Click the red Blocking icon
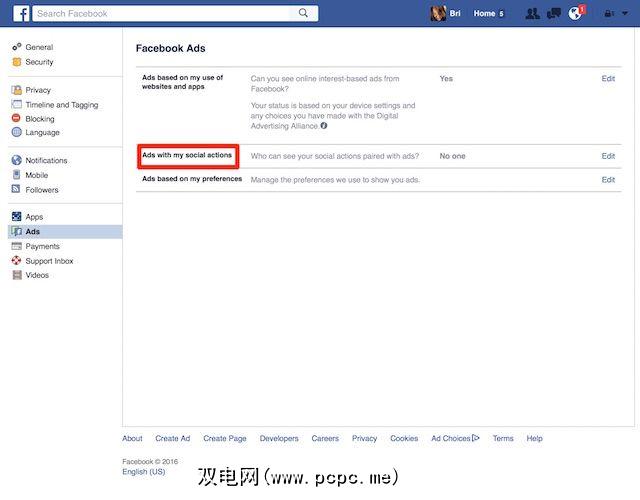Screen dimensions: 640x500 point(16,118)
